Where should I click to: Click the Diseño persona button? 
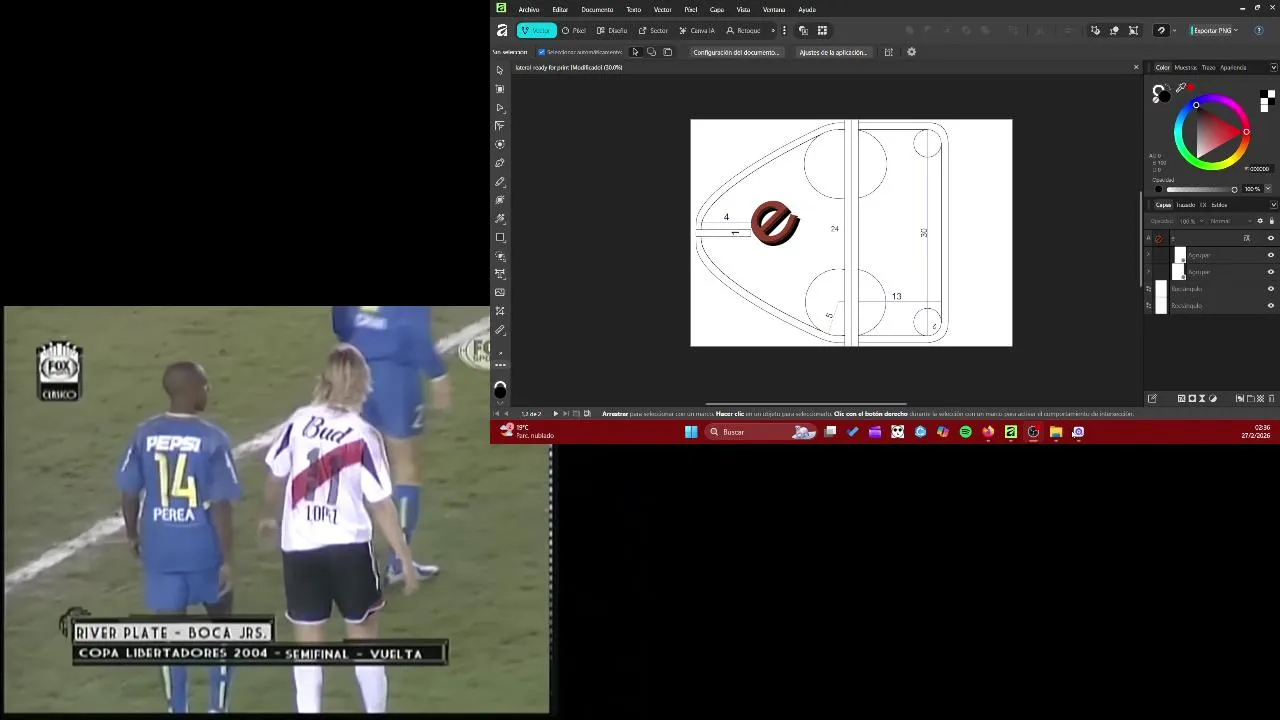pos(612,31)
